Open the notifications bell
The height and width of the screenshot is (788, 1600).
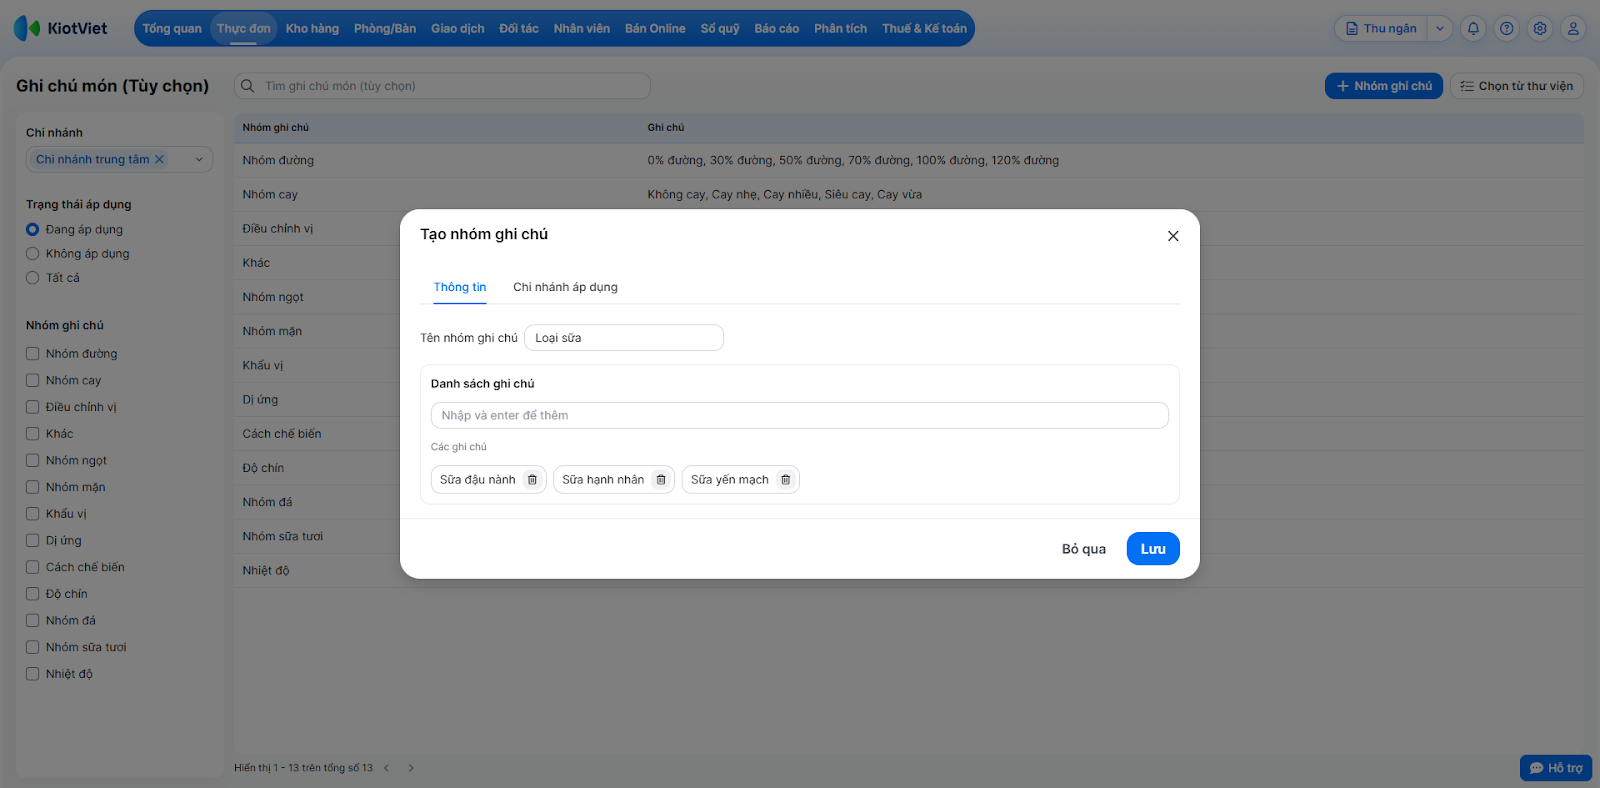coord(1473,29)
